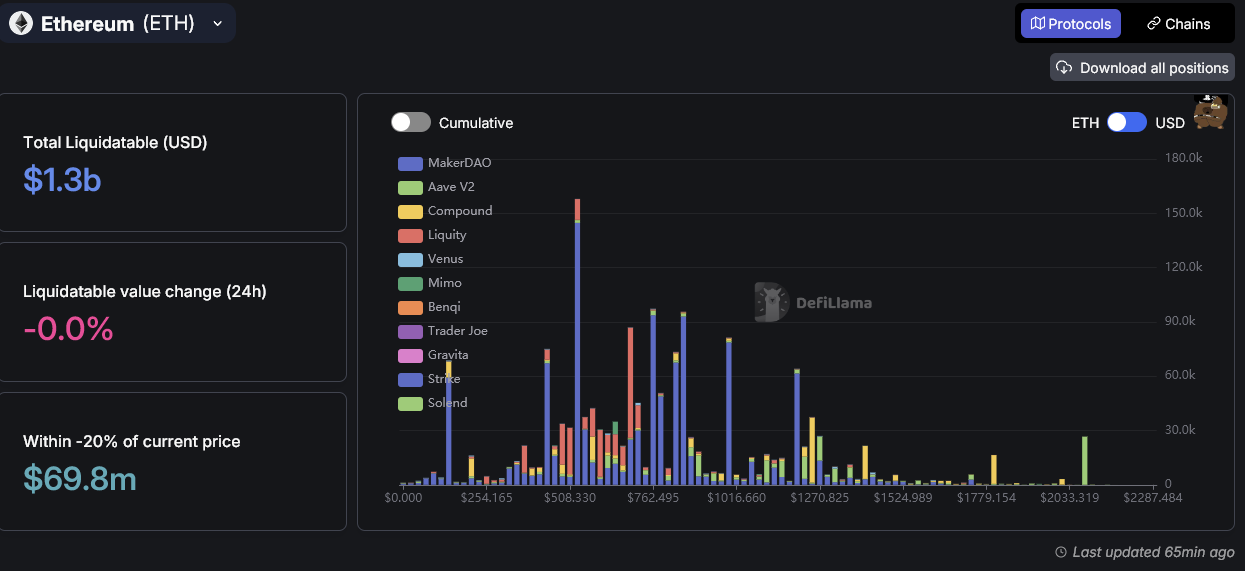Screen dimensions: 1245x571
Task: Toggle the ETH / USD switch
Action: (x=1127, y=122)
